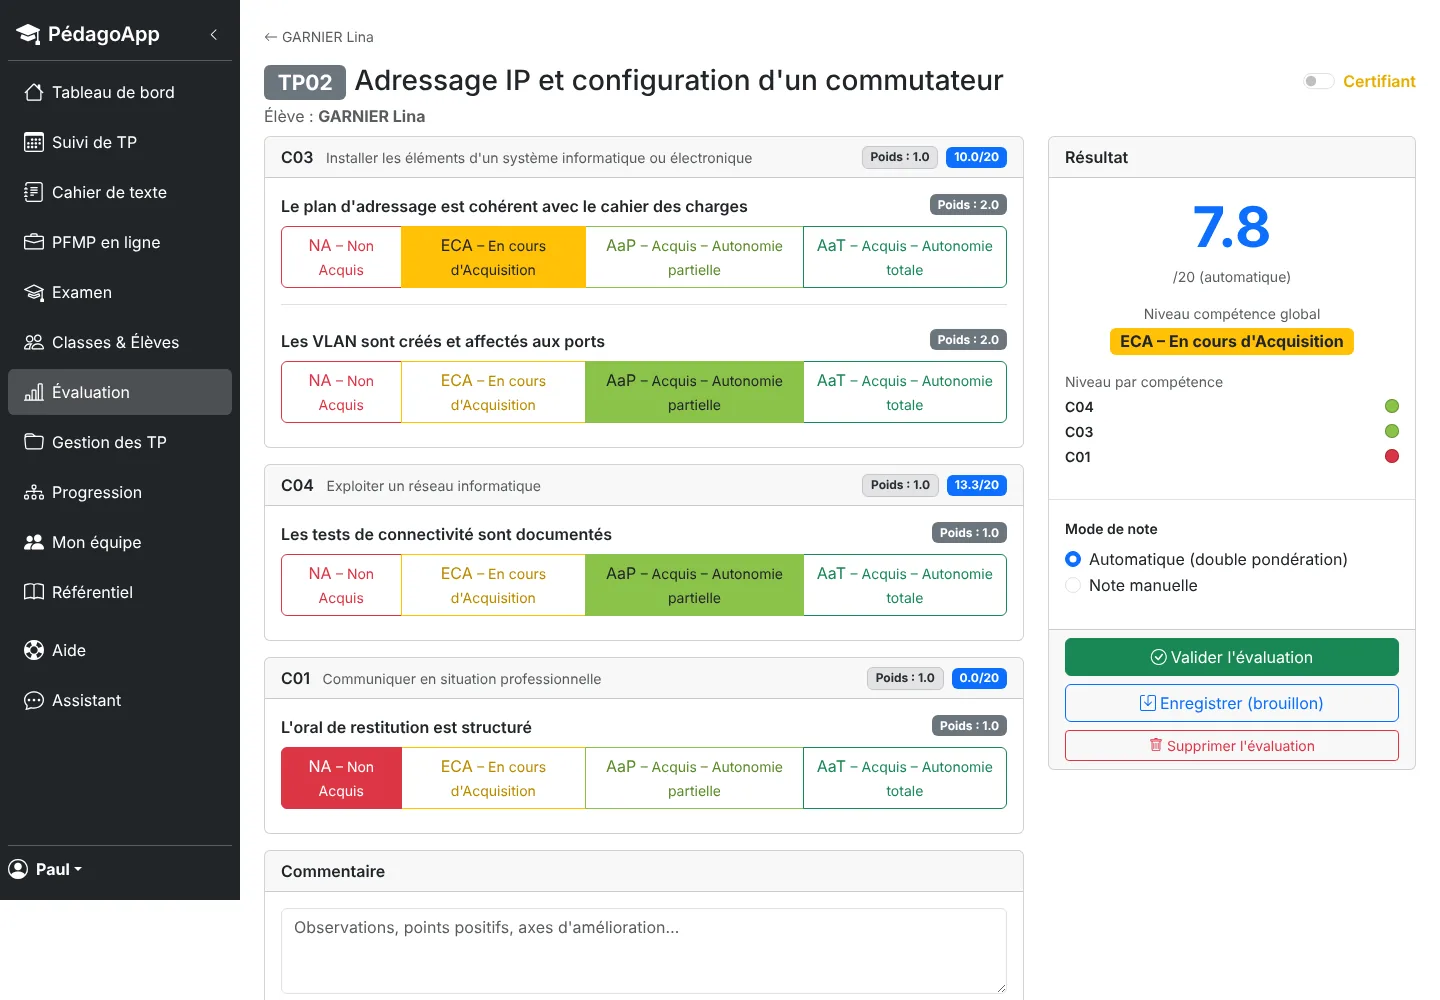Click the people icon for Classes & Élèves

click(34, 342)
